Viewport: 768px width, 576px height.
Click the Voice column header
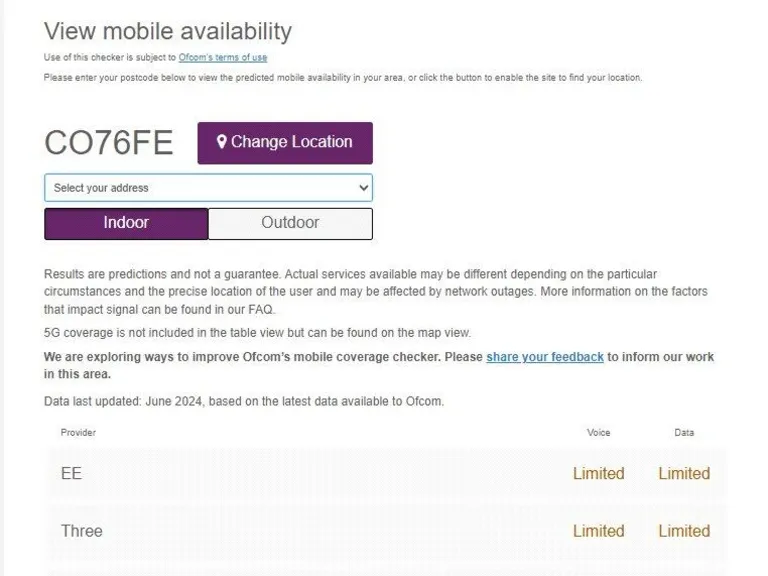coord(598,433)
